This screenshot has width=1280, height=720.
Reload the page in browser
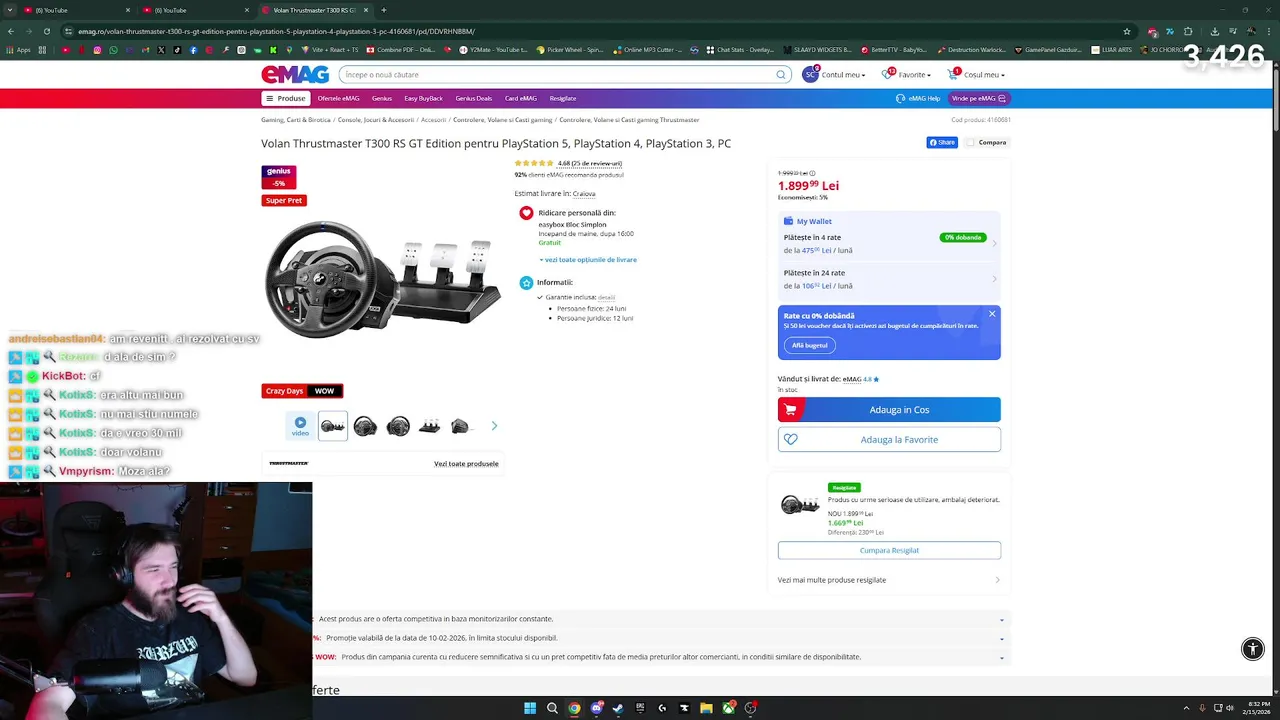point(46,31)
